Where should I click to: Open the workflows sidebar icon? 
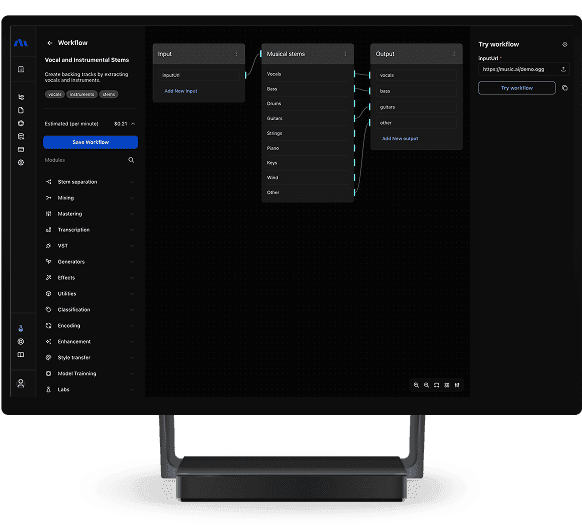(x=21, y=97)
